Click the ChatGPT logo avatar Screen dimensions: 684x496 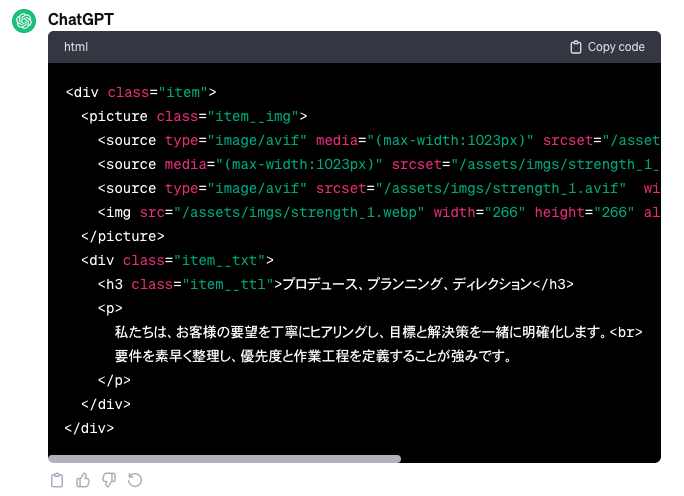[x=24, y=21]
